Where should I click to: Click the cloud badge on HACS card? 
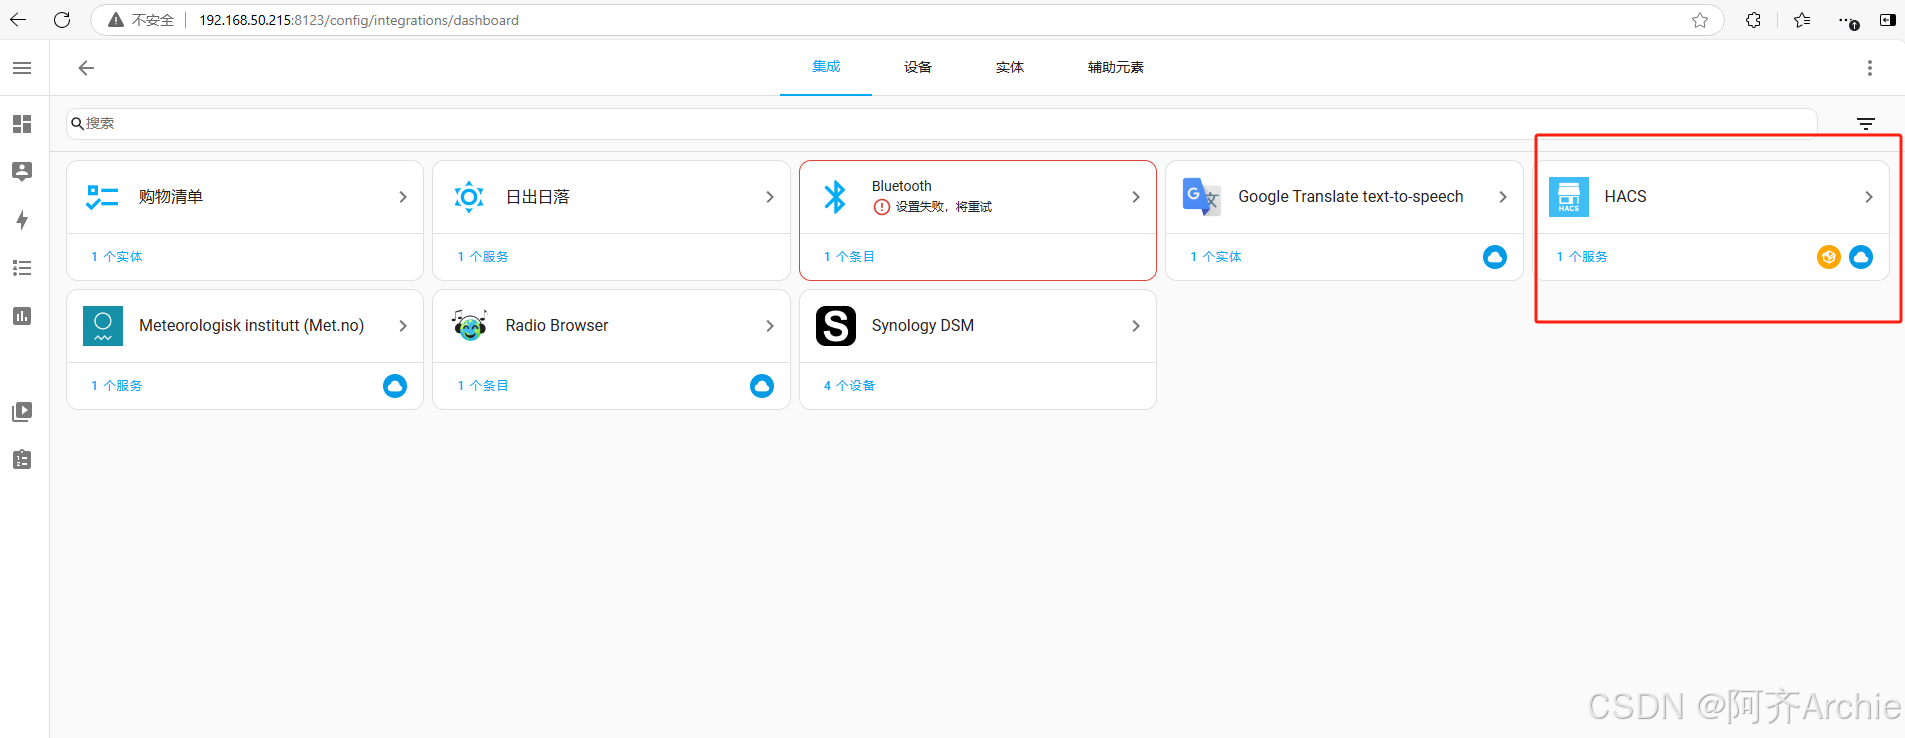click(1861, 257)
